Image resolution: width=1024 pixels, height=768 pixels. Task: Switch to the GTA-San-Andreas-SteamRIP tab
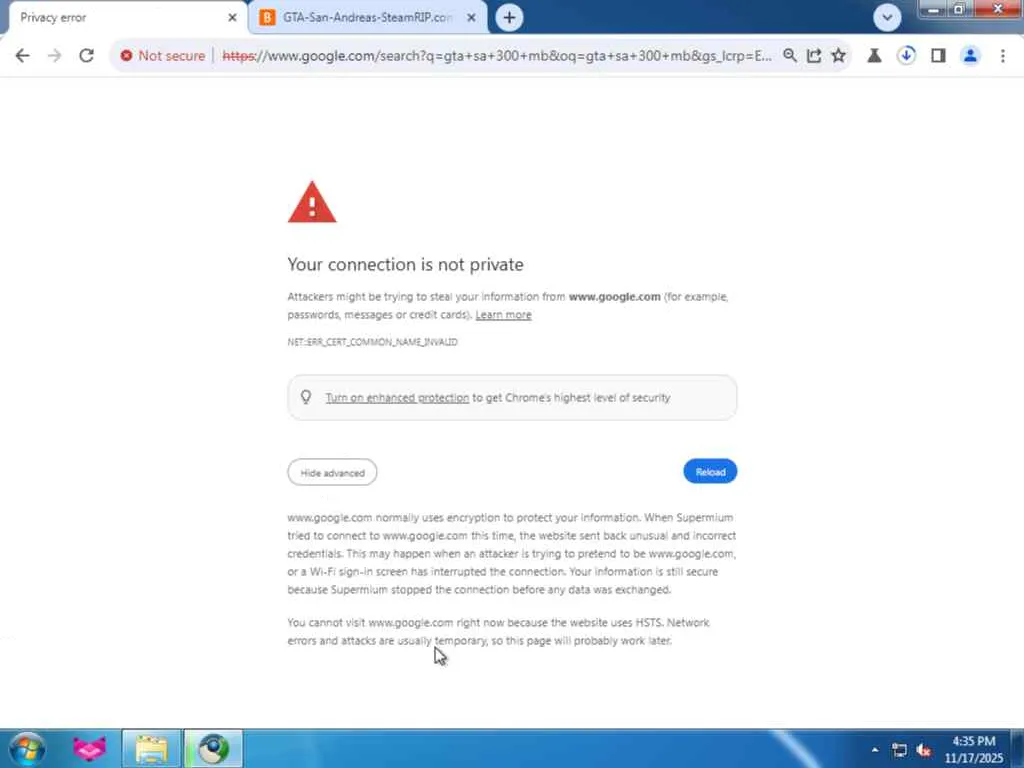(368, 18)
